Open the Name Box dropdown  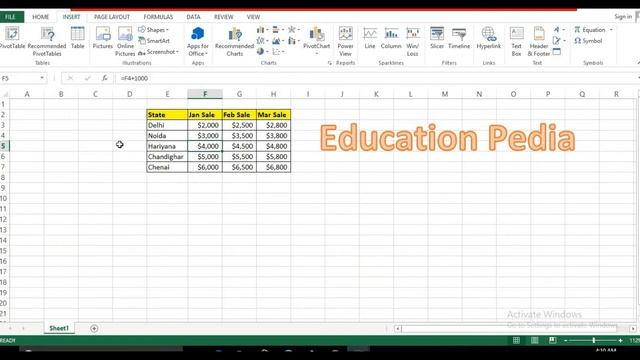[42, 78]
